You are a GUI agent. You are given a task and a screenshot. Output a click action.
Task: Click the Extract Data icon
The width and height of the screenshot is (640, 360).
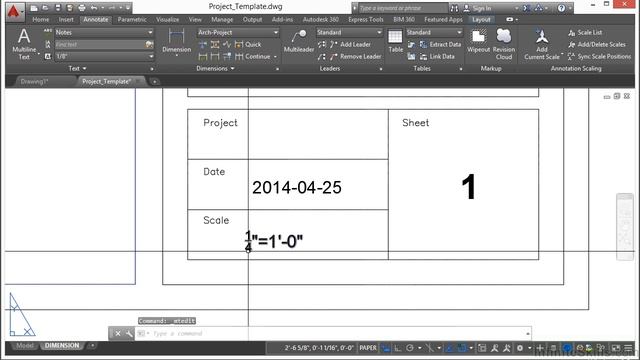coord(424,44)
